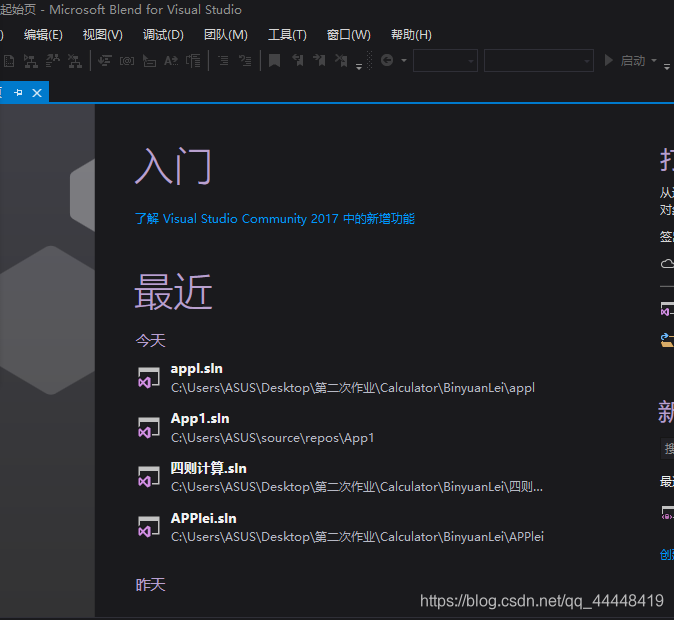Click the appl path ending in BinyuanLei\appl
The image size is (674, 620).
(353, 388)
